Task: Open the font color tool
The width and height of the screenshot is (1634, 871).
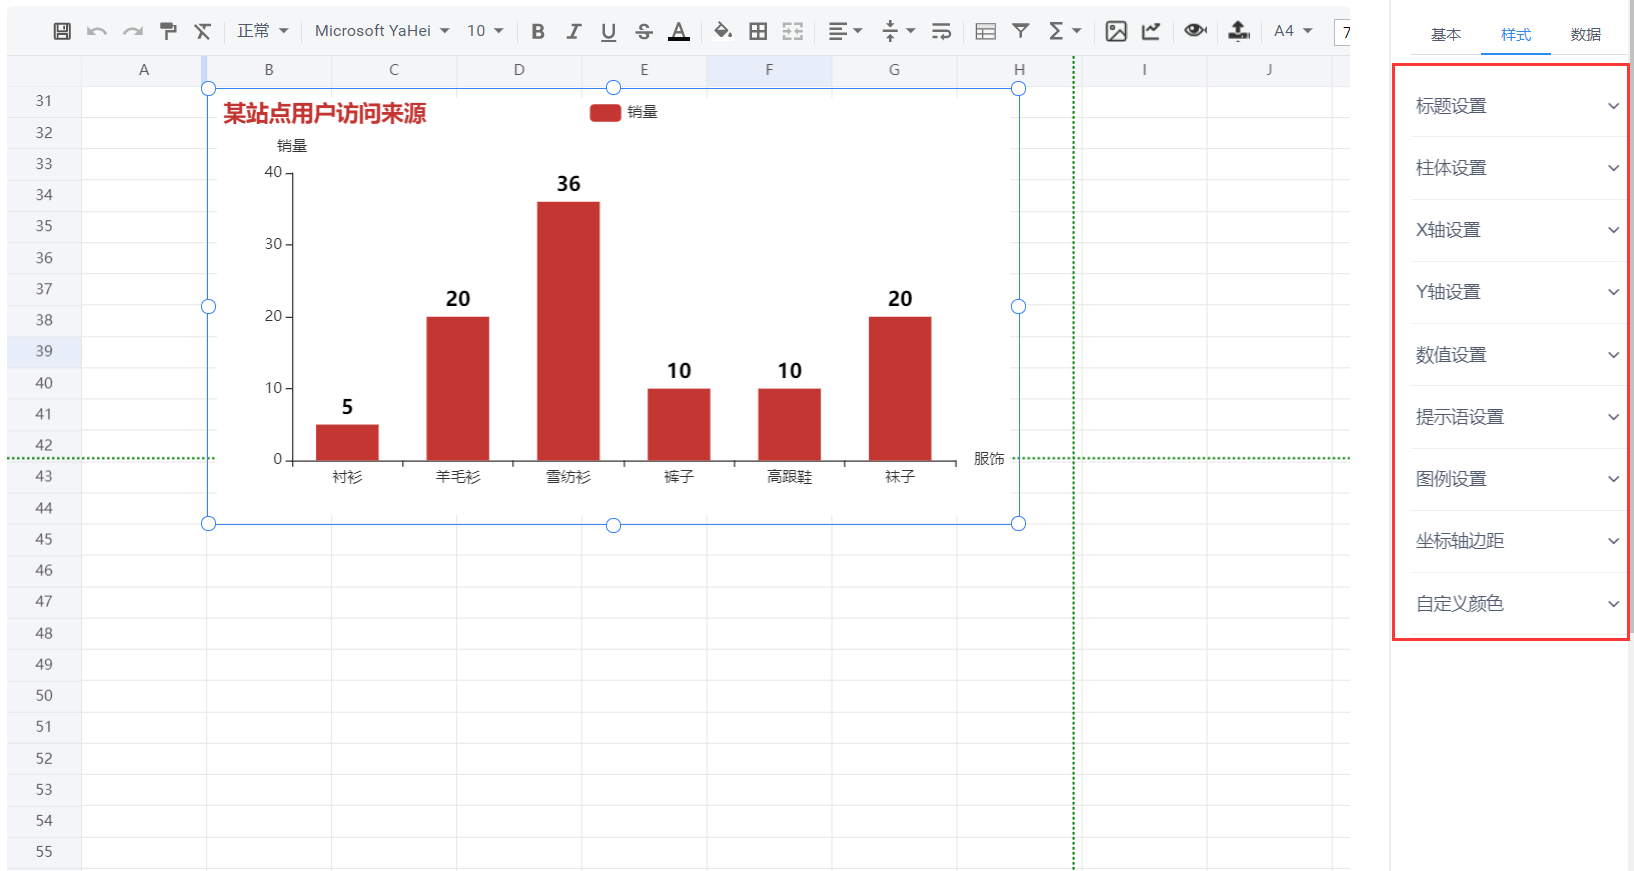Action: click(x=679, y=31)
